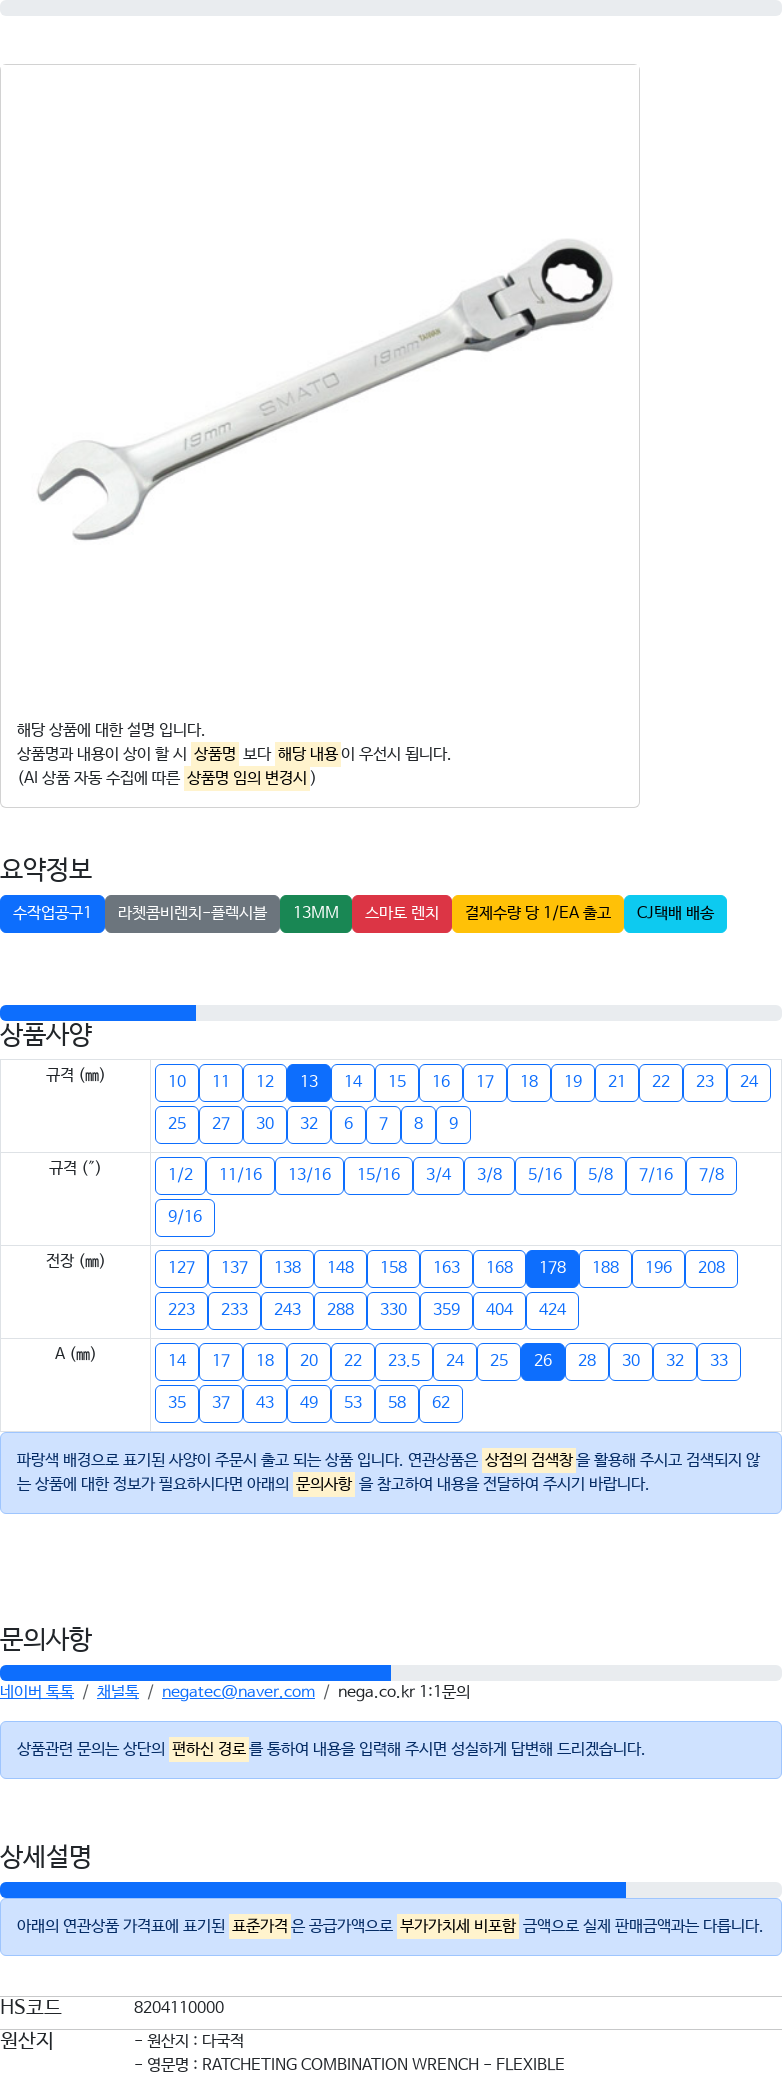Click the negatec@naver.com email link
Screen dimensions: 782x2078
click(x=238, y=1691)
